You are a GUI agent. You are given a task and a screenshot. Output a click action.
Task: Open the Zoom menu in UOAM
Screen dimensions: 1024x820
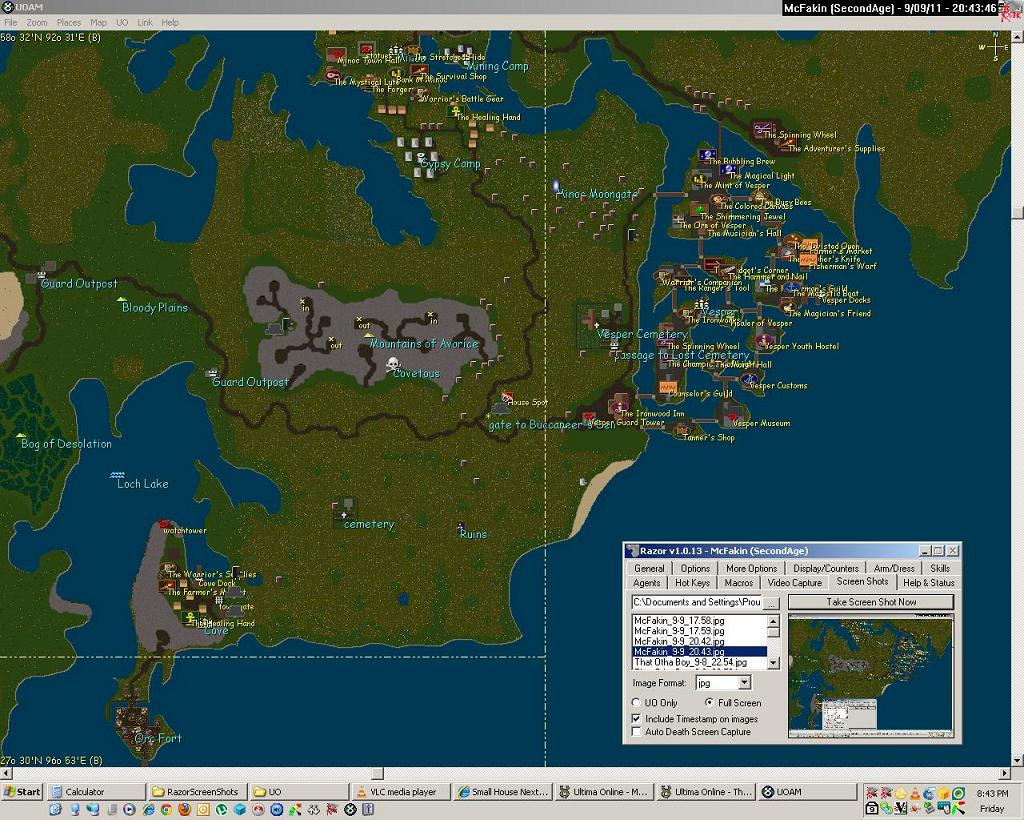[x=37, y=22]
